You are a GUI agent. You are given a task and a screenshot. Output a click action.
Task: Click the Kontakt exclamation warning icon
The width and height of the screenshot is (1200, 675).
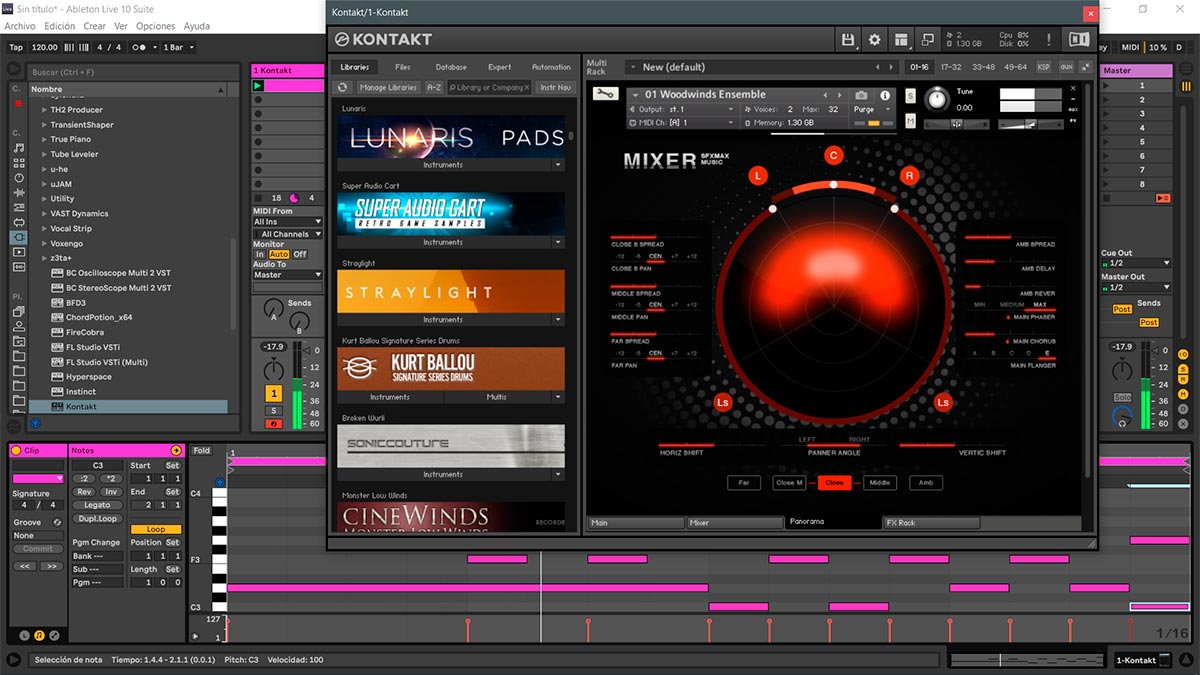pyautogui.click(x=1049, y=40)
